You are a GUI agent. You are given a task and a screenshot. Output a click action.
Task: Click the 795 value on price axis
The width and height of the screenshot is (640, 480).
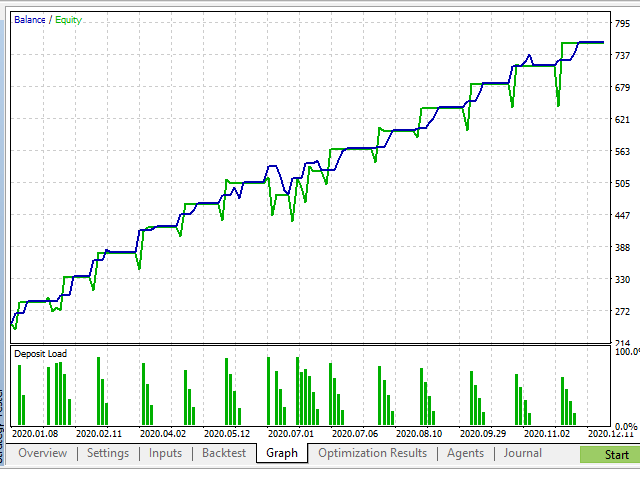[x=622, y=24]
